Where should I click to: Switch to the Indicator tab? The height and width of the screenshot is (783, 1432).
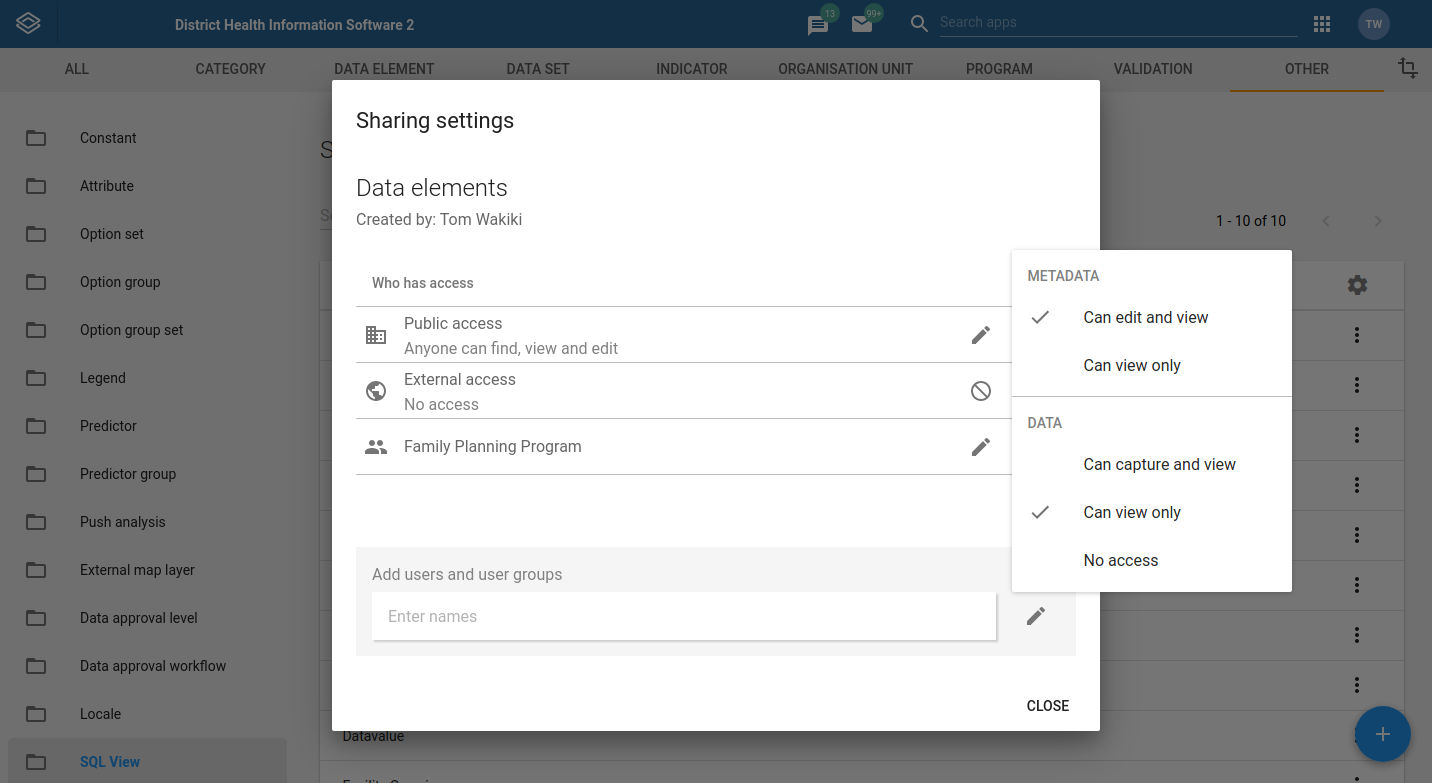coord(691,69)
